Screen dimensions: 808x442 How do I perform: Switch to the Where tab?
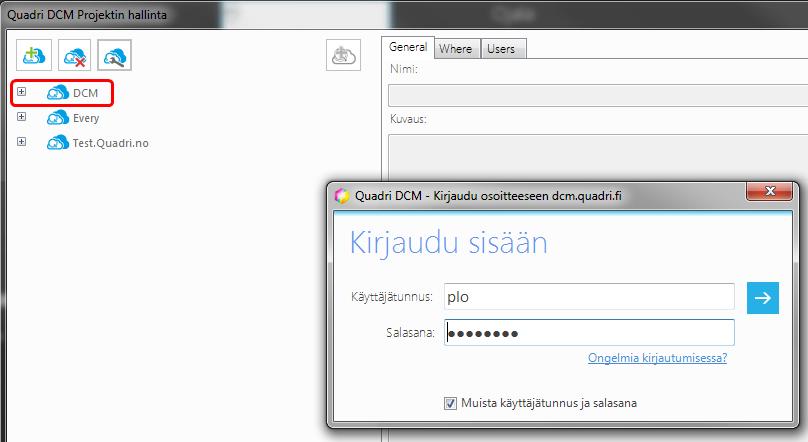(456, 49)
